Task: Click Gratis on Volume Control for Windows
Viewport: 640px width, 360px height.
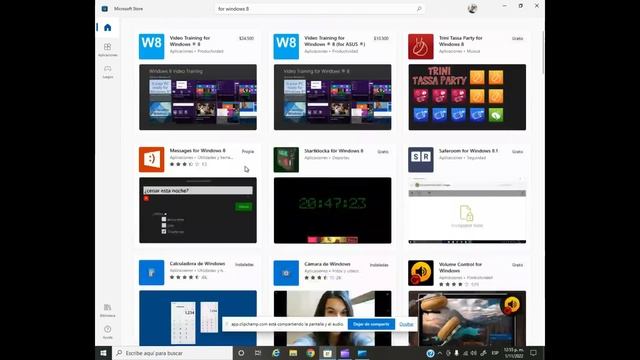Action: point(517,265)
